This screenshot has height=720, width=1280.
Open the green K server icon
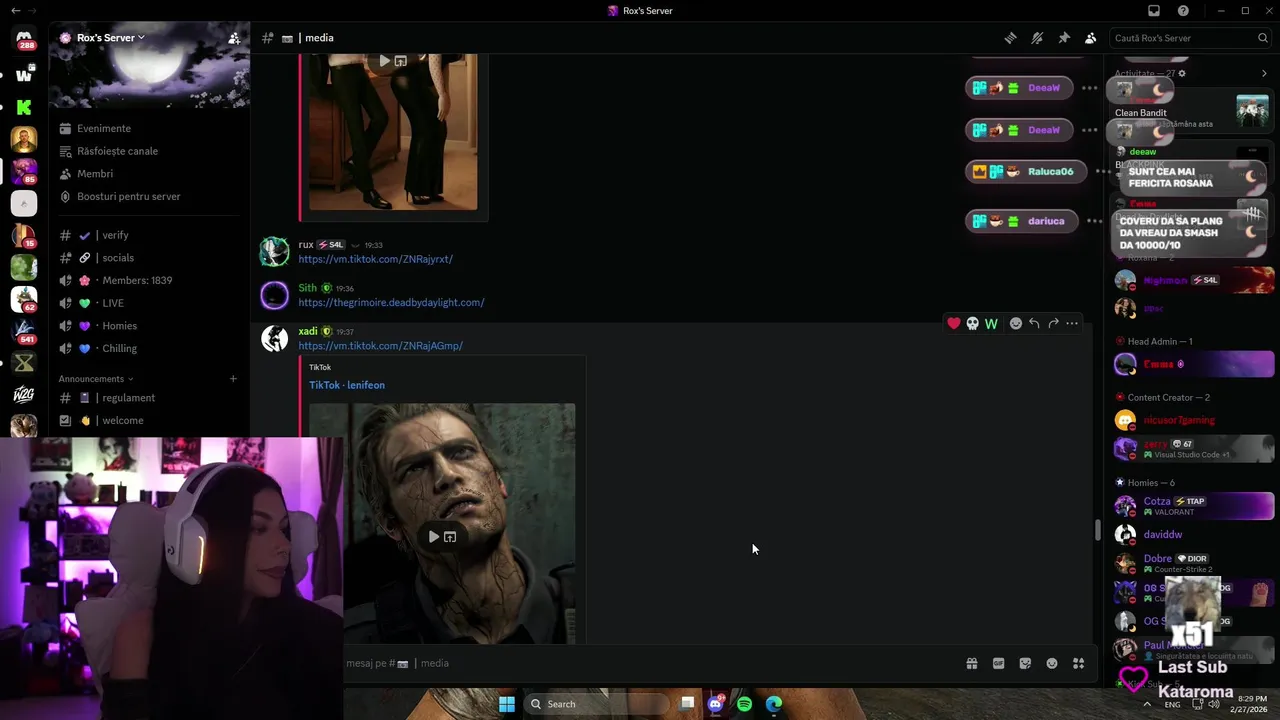pos(24,107)
